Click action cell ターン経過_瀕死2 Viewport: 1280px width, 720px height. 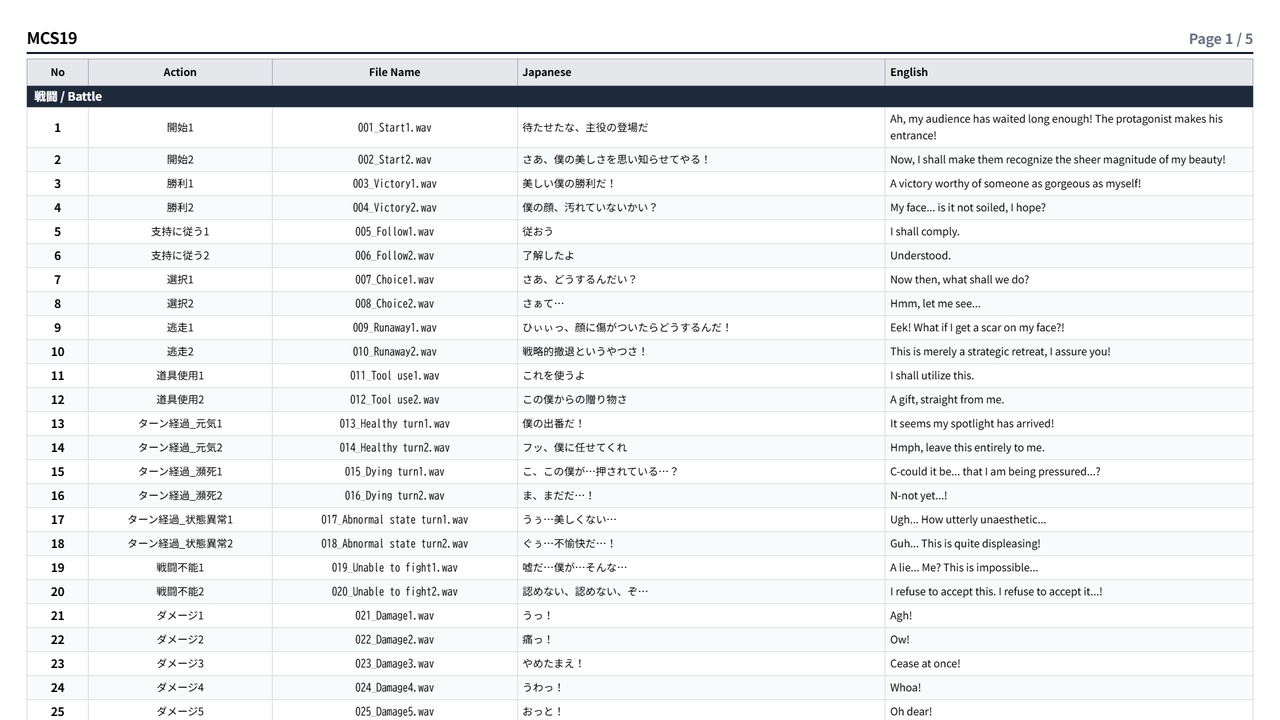tap(180, 496)
